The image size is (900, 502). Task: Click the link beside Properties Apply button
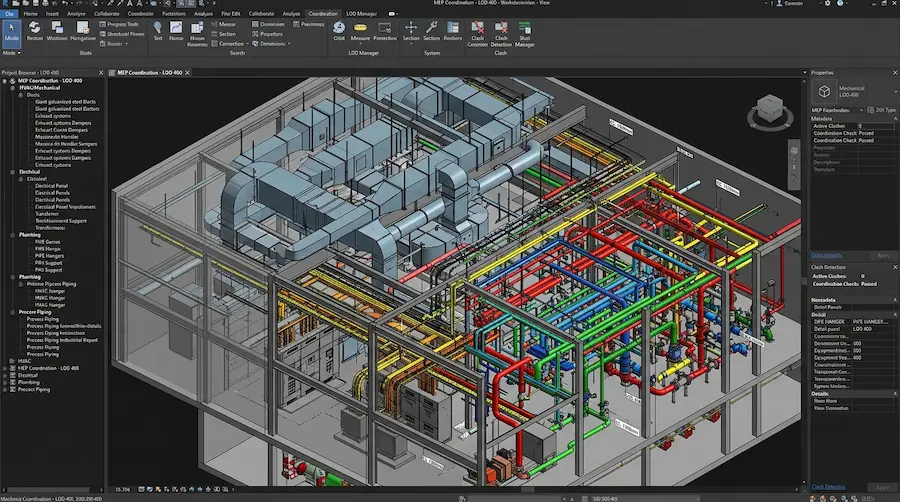(827, 255)
